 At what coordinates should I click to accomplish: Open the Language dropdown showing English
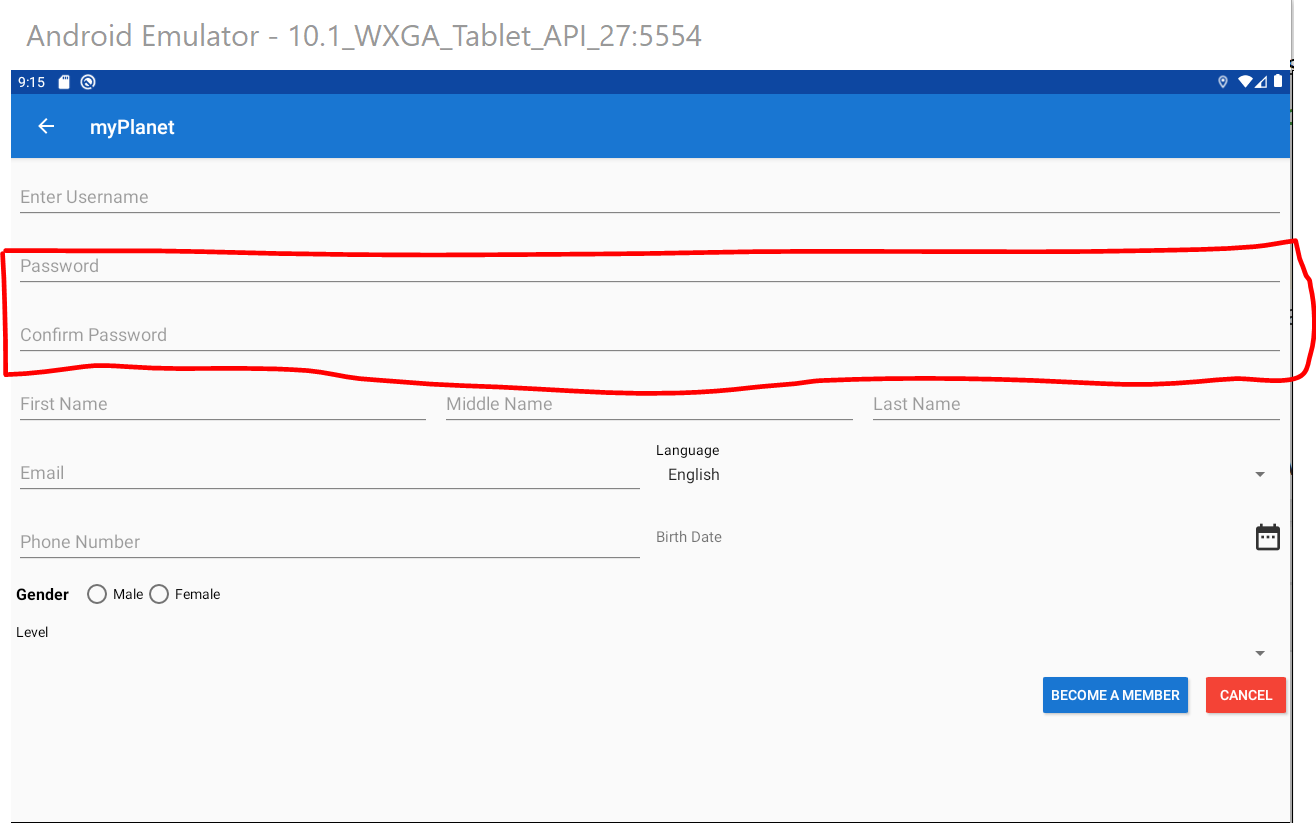pos(1258,473)
